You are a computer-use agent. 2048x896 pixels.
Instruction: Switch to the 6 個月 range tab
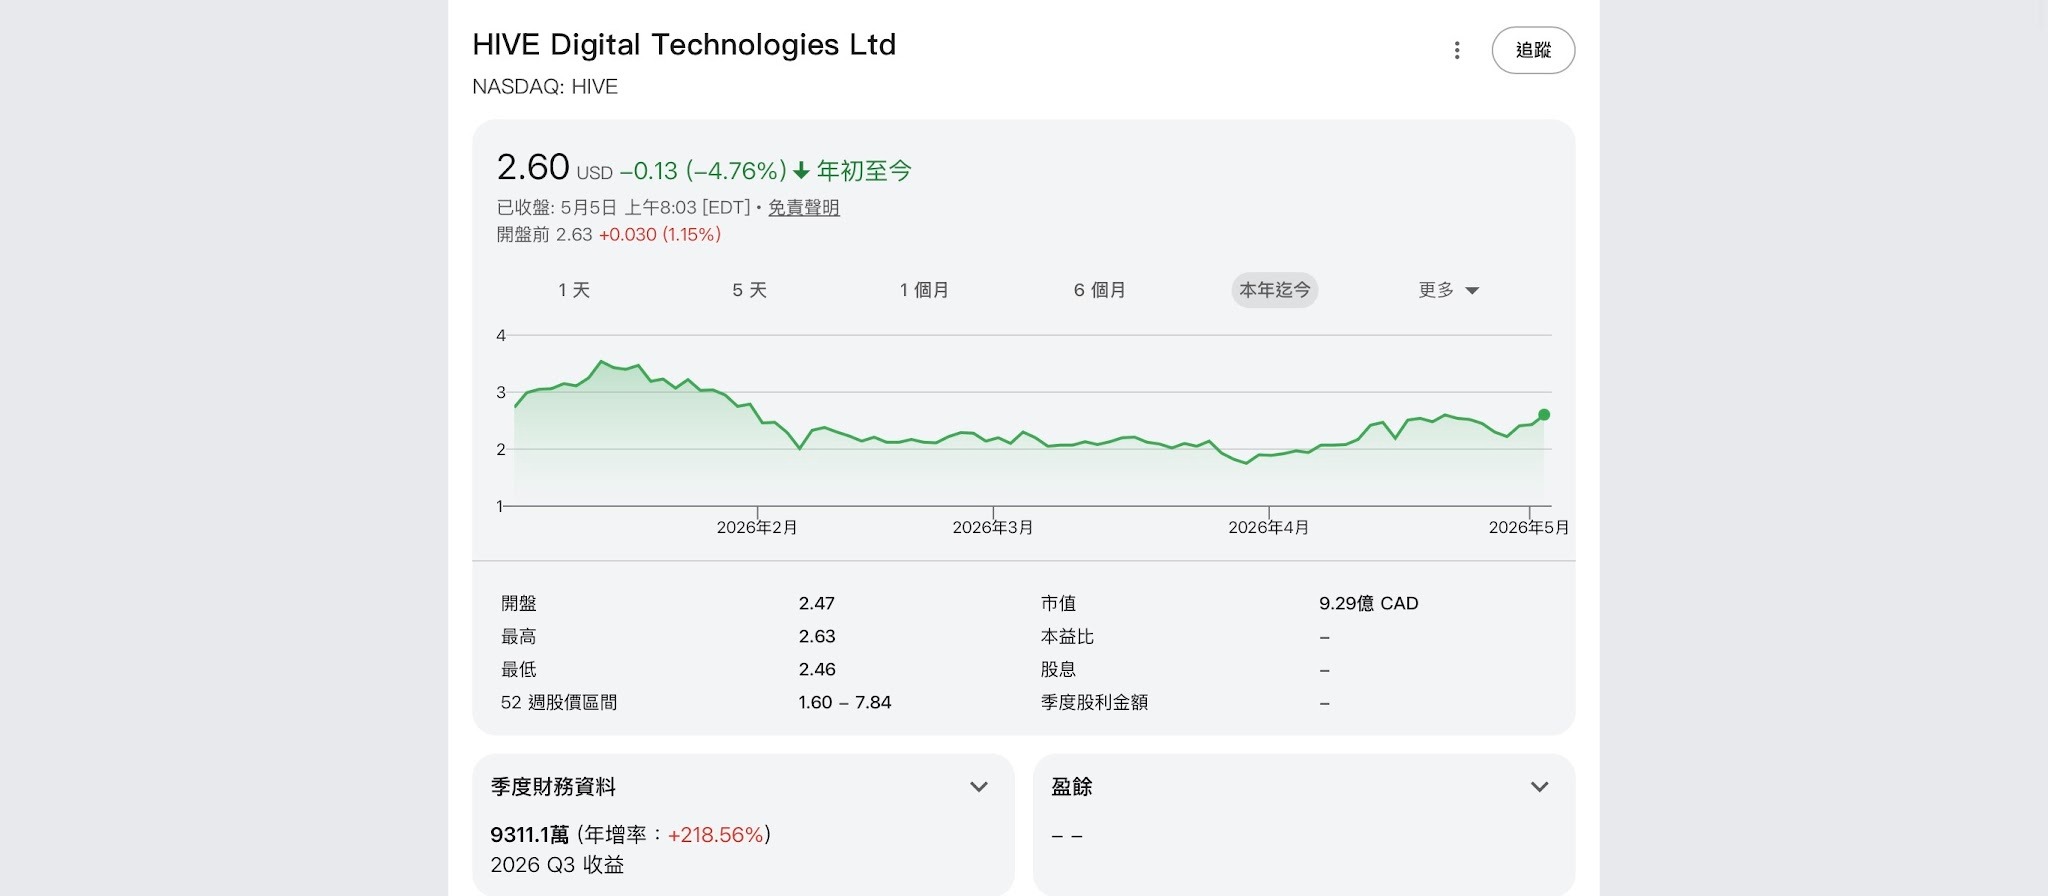coord(1099,290)
